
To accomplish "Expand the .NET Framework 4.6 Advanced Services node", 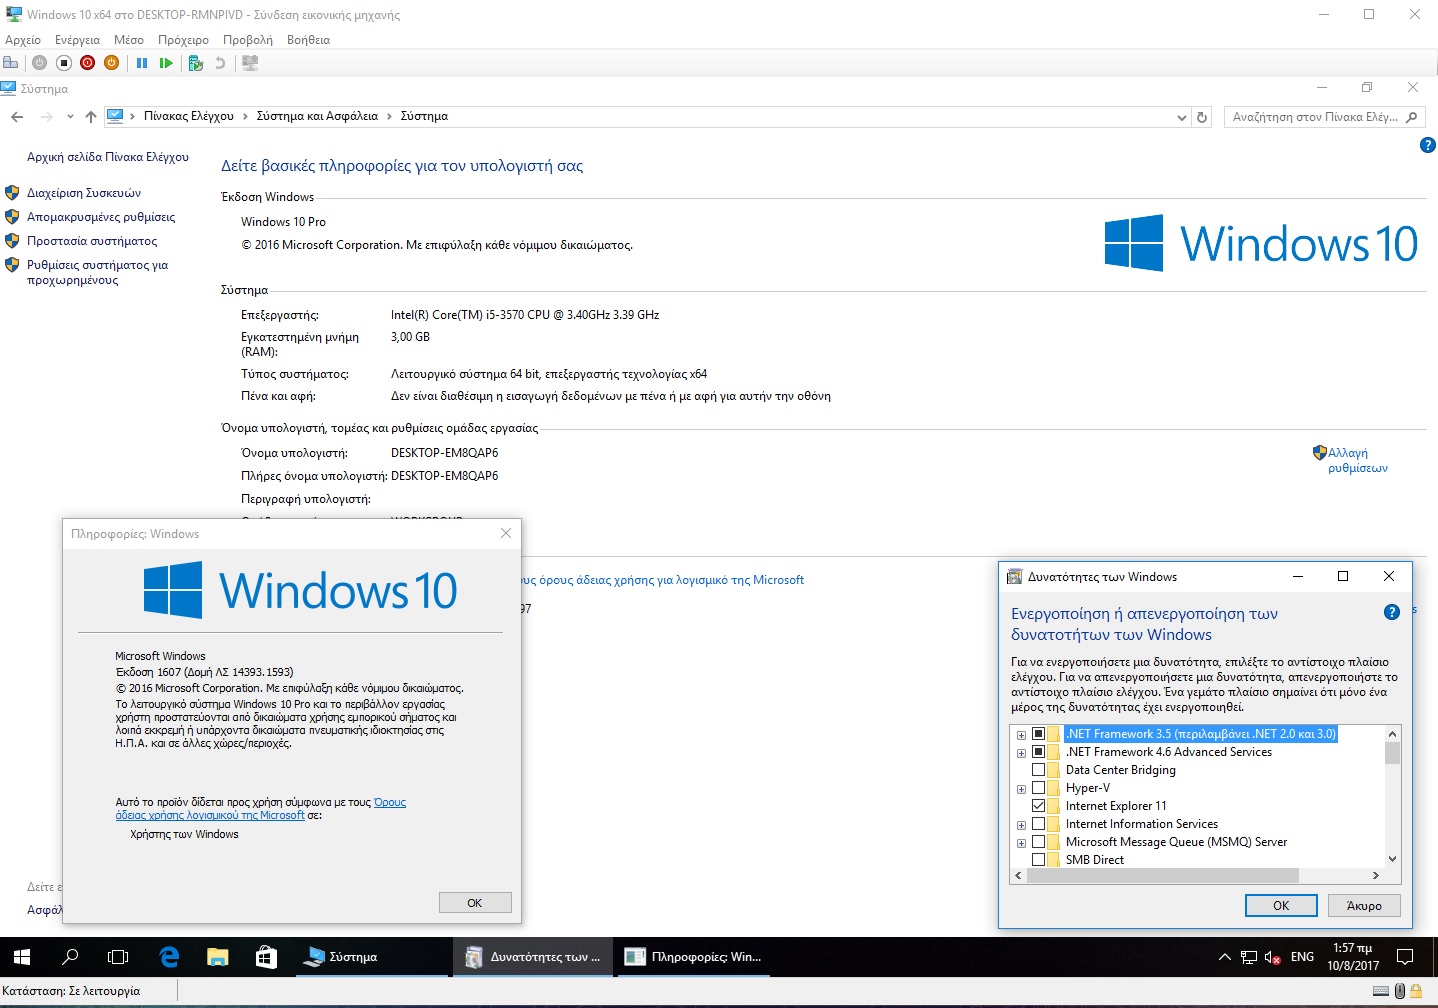I will (x=1021, y=753).
